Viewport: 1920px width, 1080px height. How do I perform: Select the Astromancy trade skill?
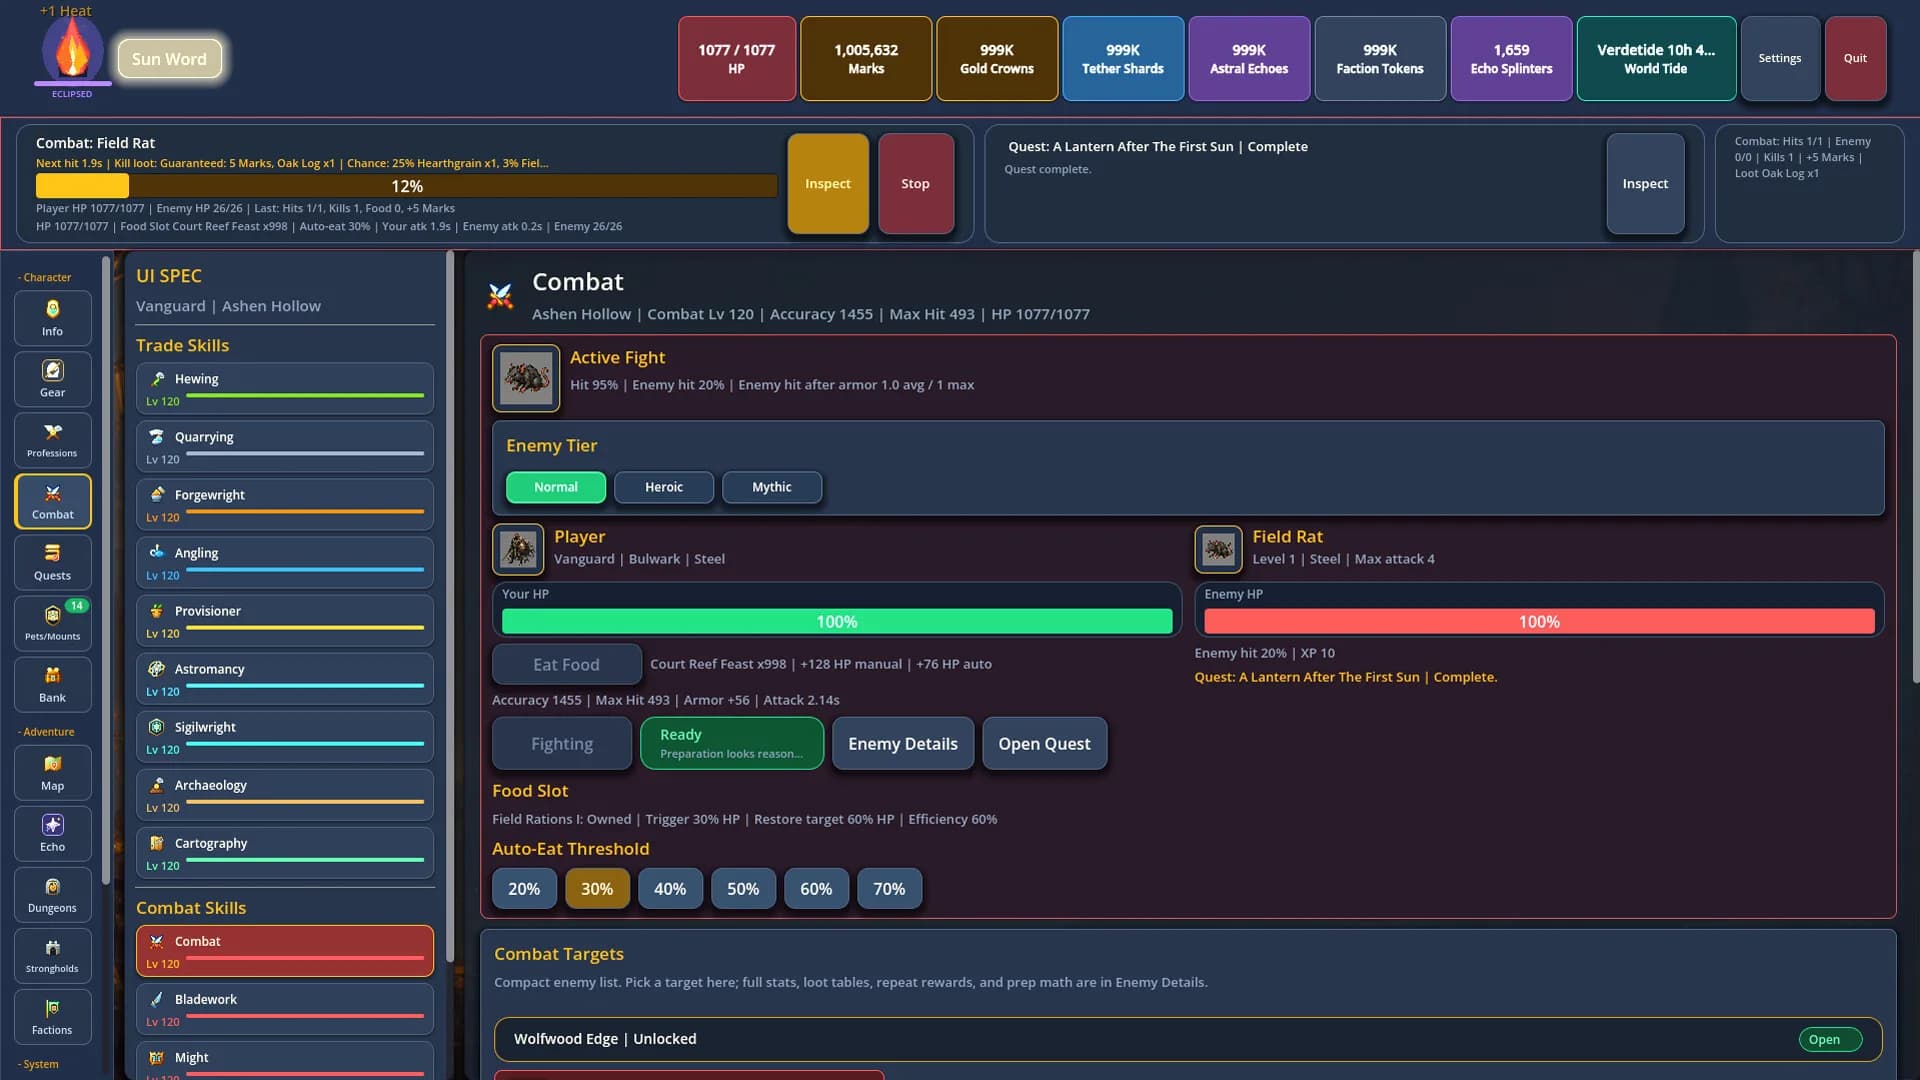pos(285,678)
